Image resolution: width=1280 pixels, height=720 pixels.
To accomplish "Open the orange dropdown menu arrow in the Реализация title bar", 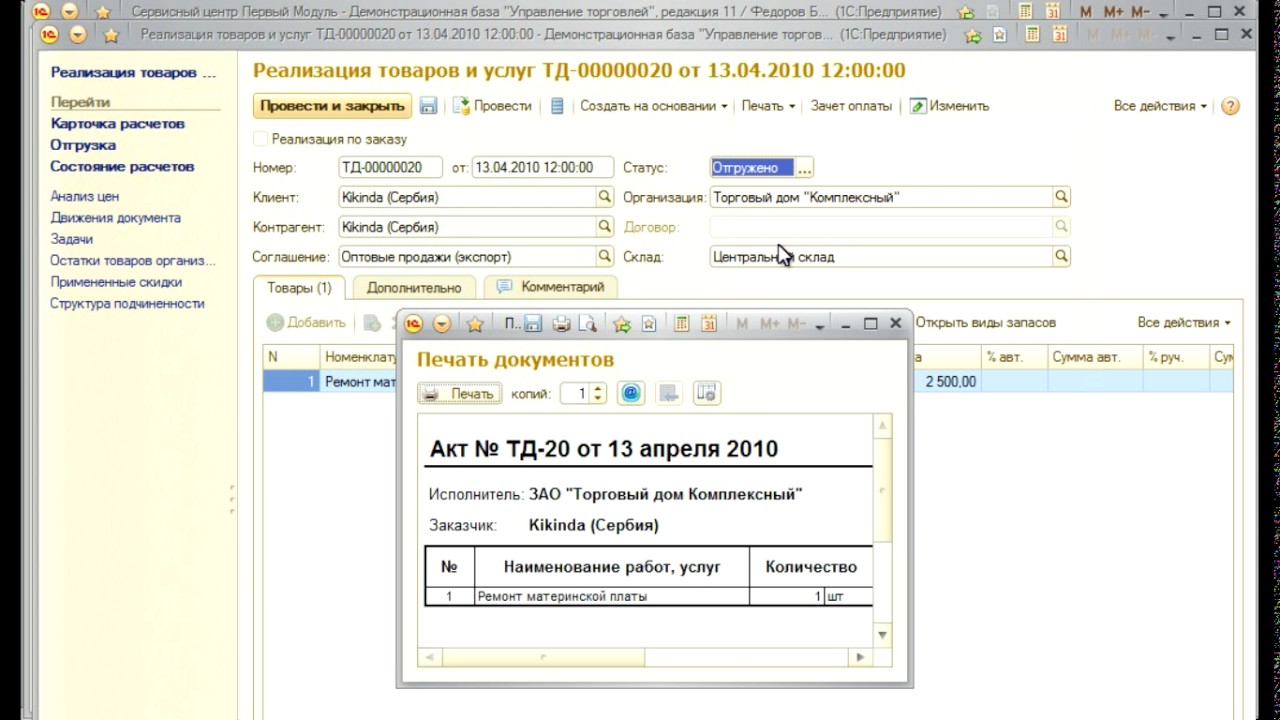I will (x=77, y=35).
